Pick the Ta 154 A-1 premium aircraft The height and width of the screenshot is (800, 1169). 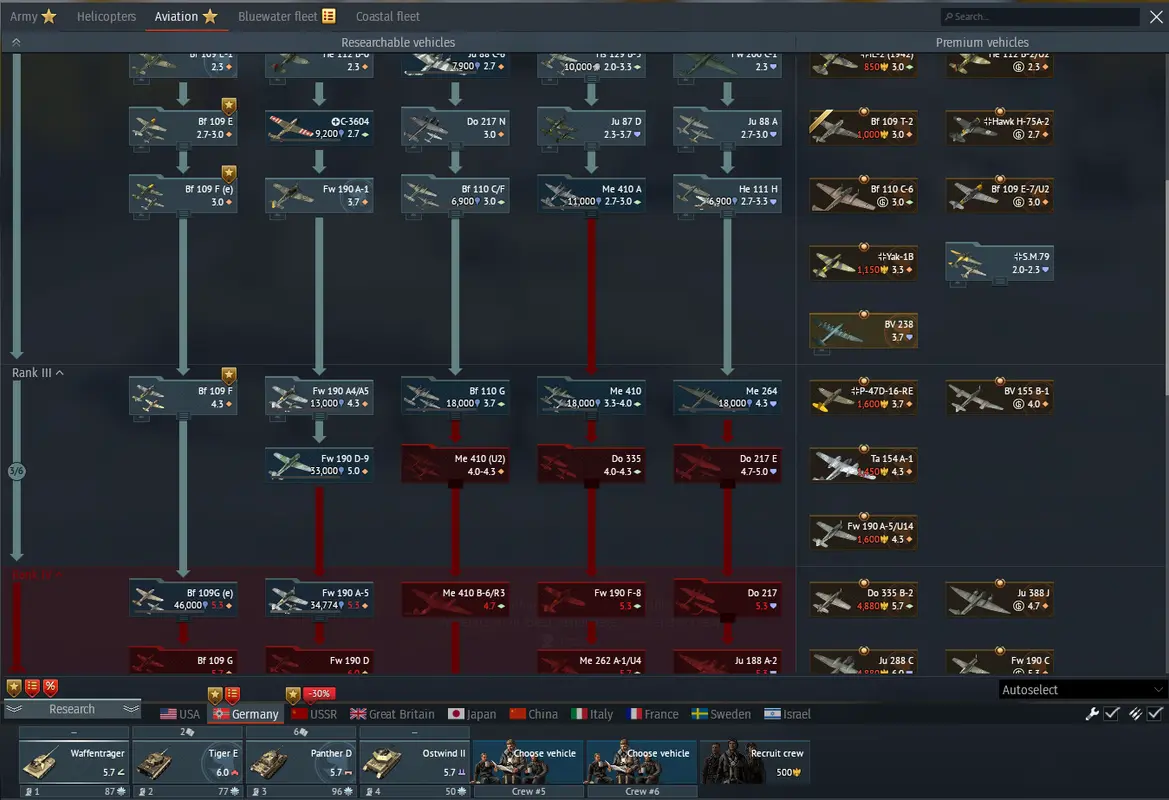tap(863, 464)
